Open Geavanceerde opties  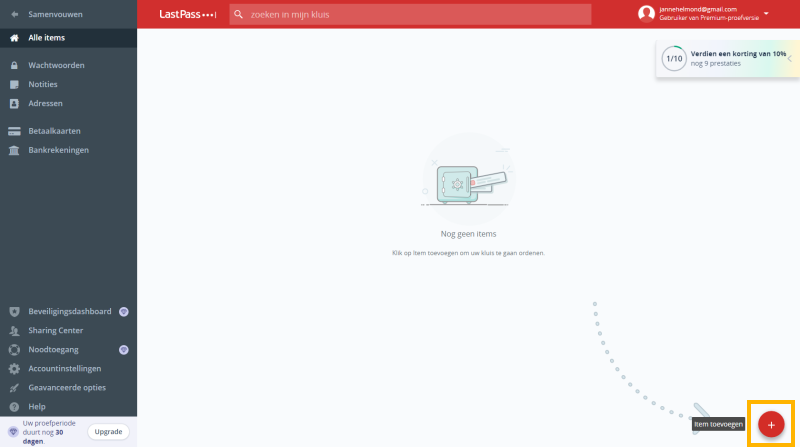68,388
